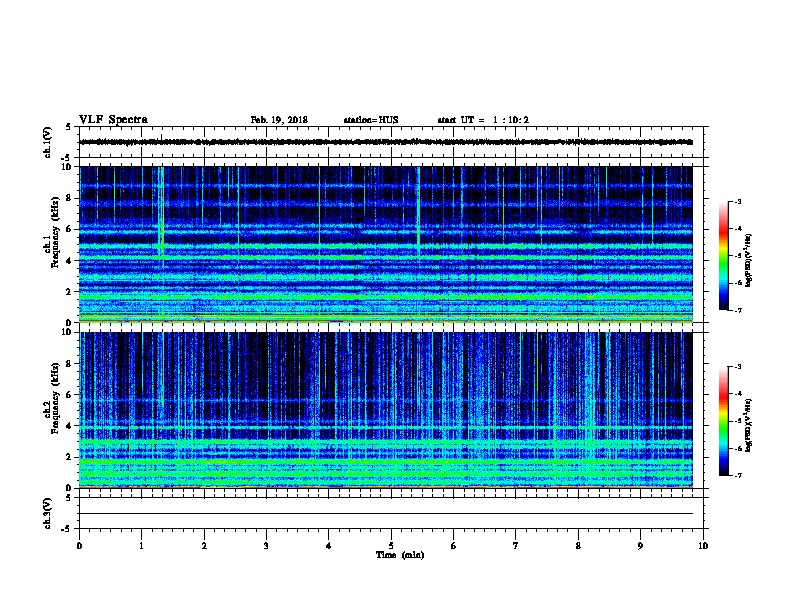Click the ch.2 broadband burst near 8.2 min
The width and height of the screenshot is (792, 612).
(589, 394)
